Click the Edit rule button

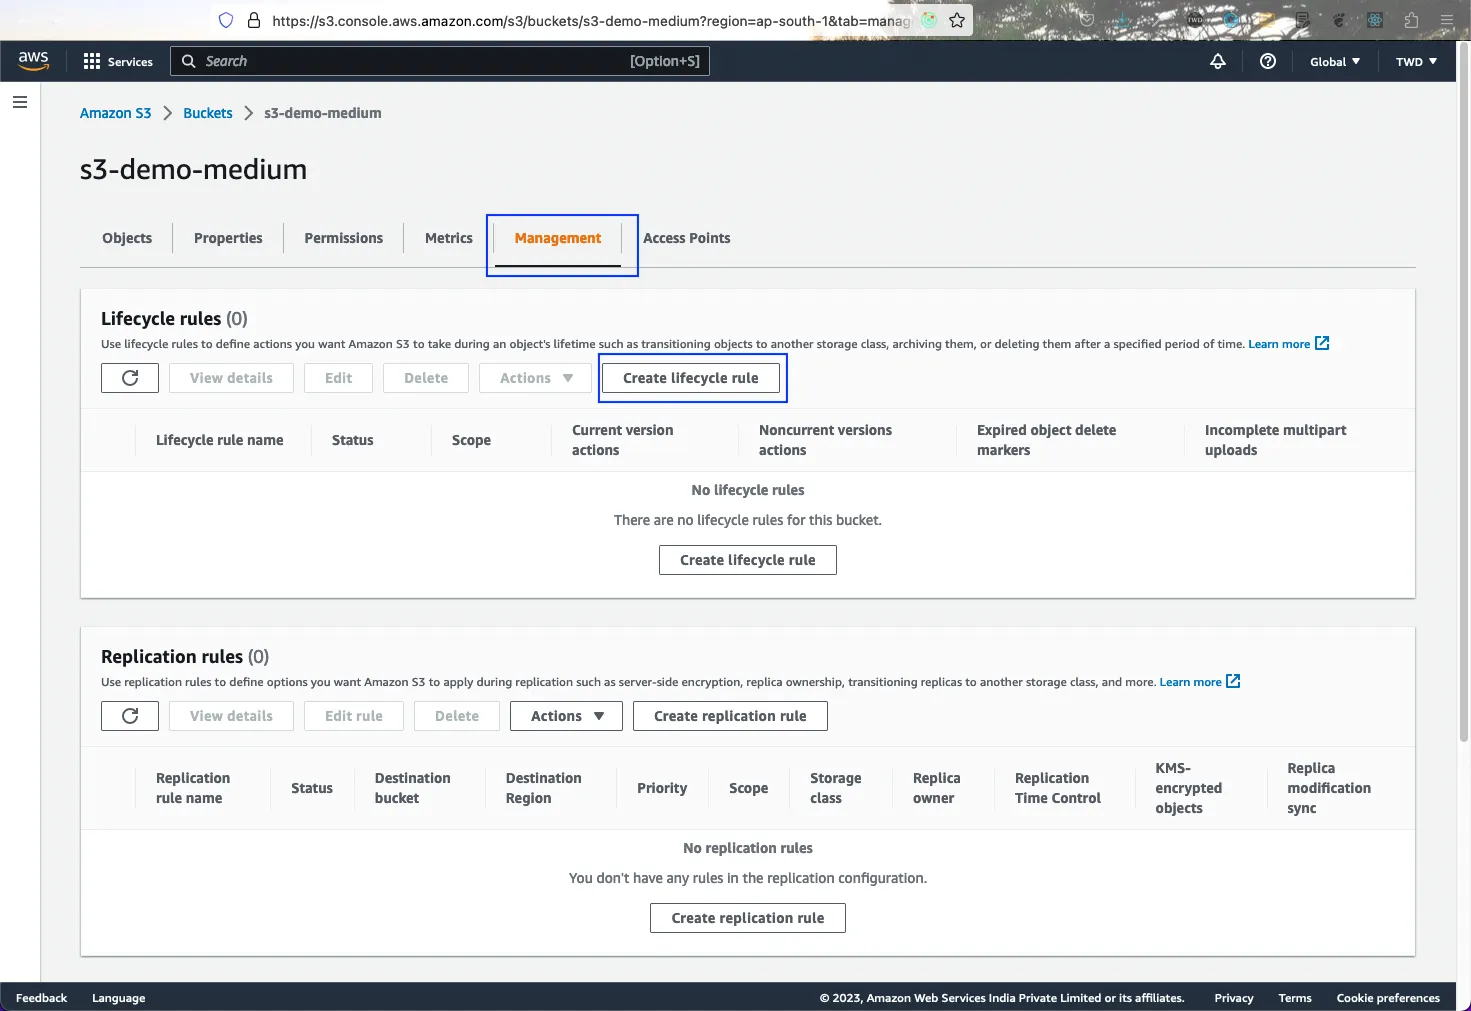(x=354, y=716)
